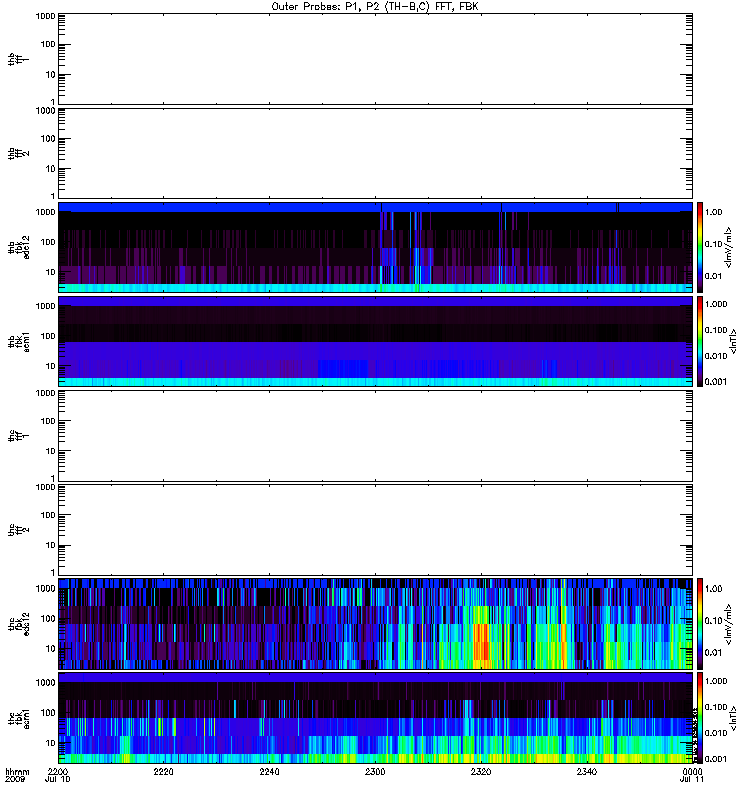Screen dimensions: 750x800
Task: Click the '<|nT|>' unit label beside thc scm1 color bar
Action: pos(733,718)
